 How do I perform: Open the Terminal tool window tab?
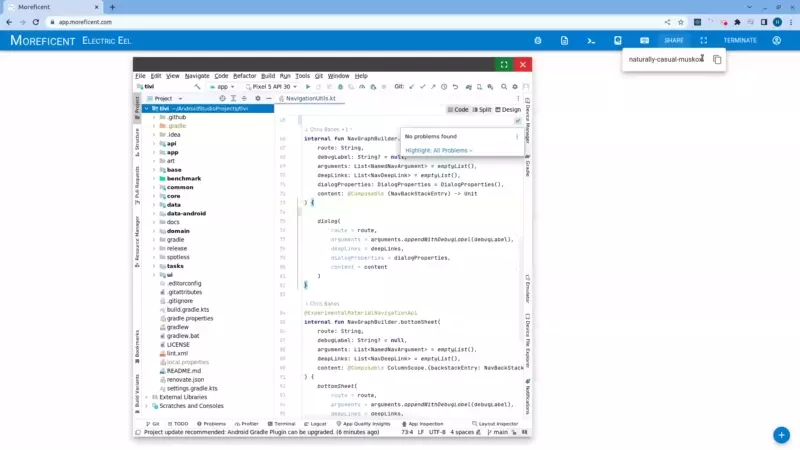(282, 424)
